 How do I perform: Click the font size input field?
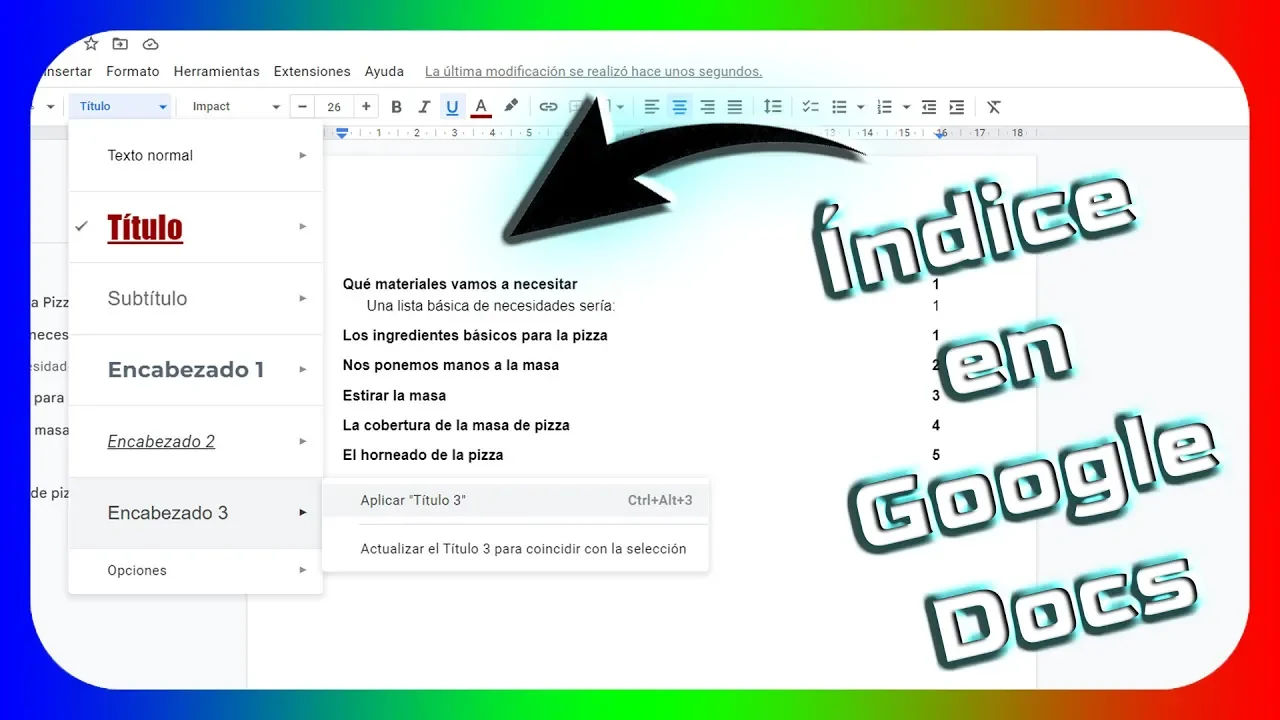(334, 107)
